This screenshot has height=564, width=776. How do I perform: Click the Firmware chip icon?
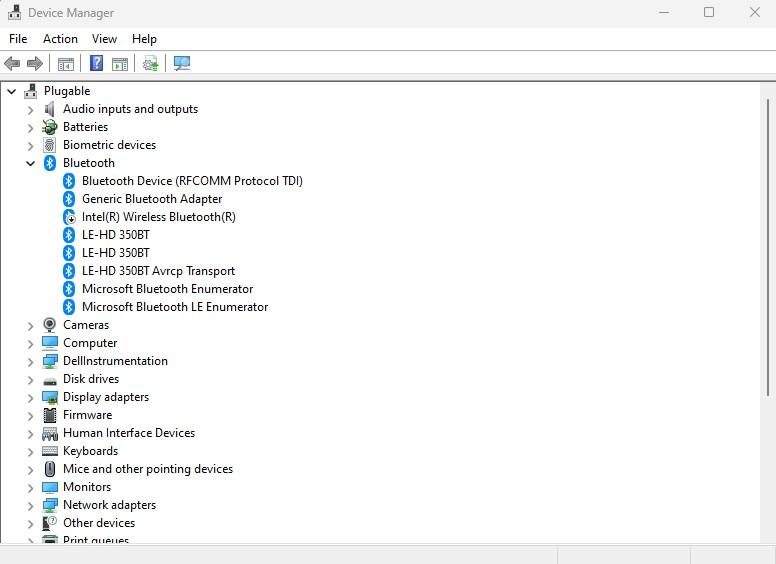coord(49,415)
